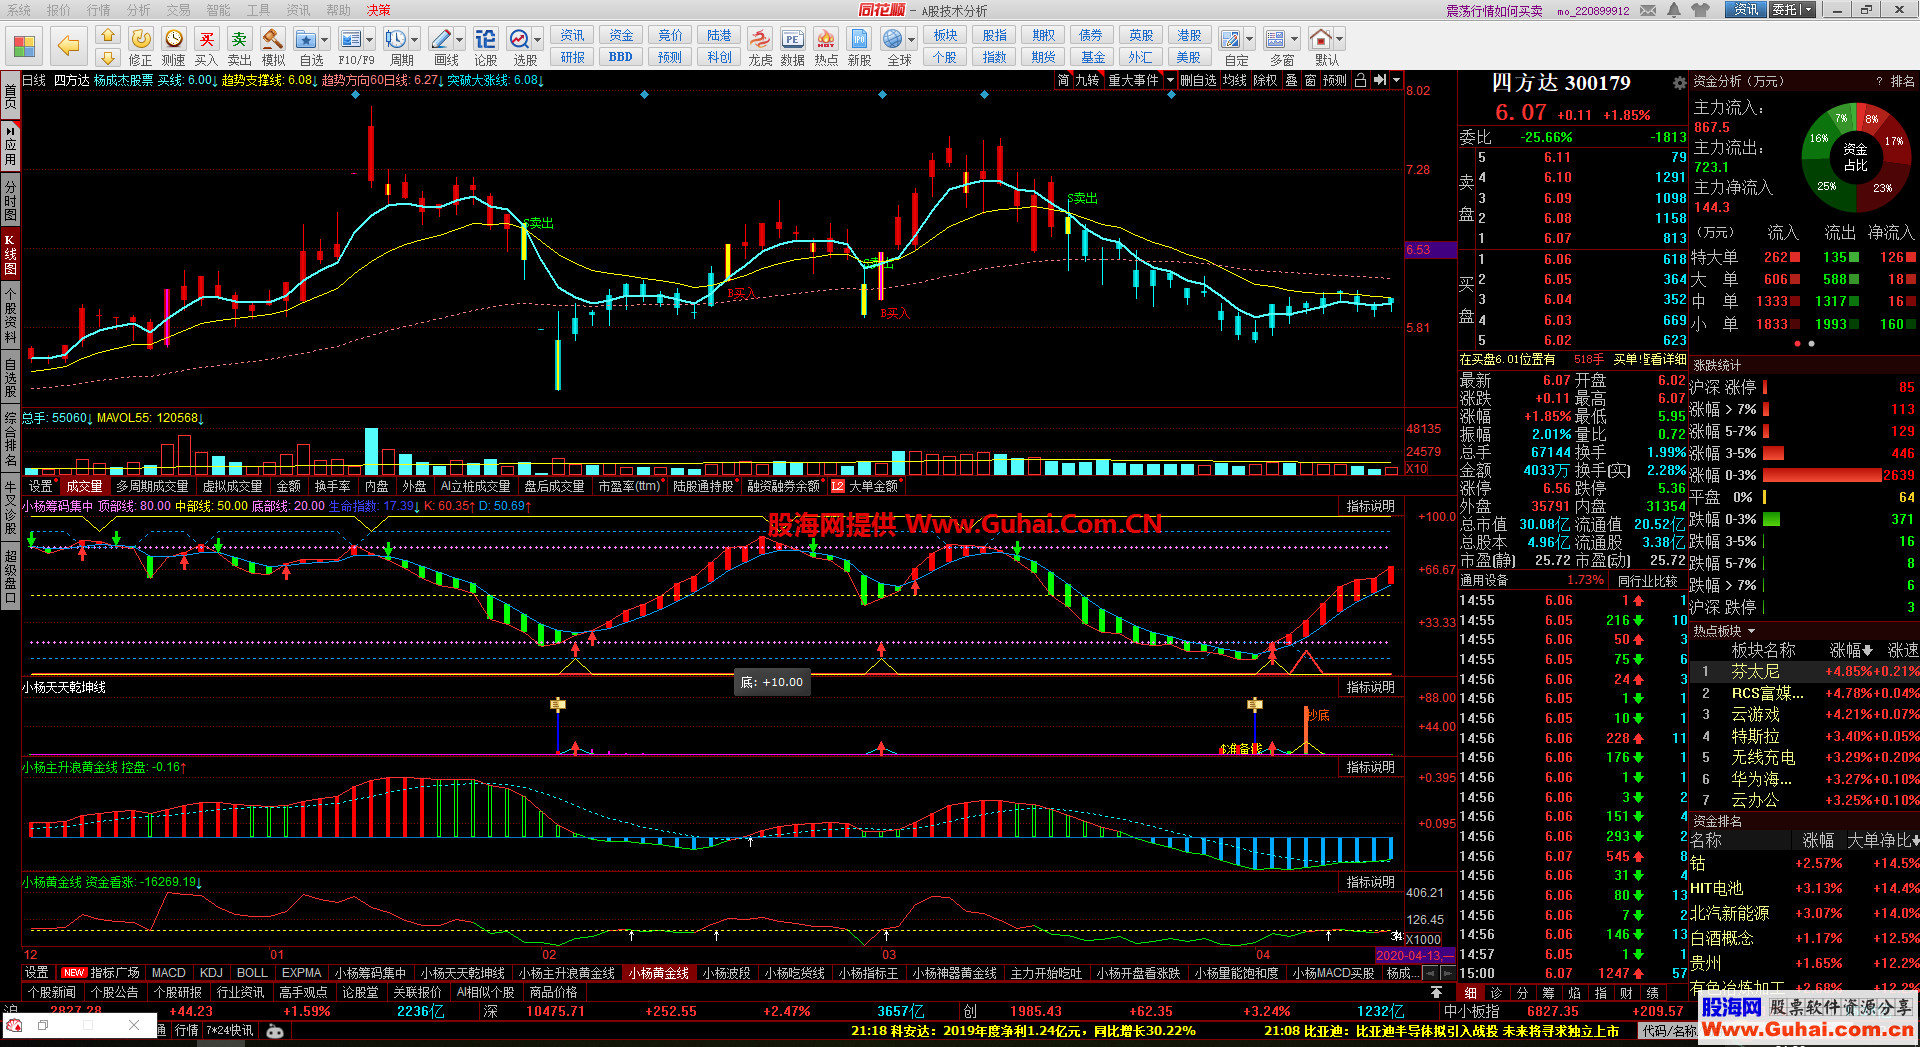Expand the 选股 dropdown arrow
This screenshot has height=1047, width=1920.
pyautogui.click(x=538, y=40)
